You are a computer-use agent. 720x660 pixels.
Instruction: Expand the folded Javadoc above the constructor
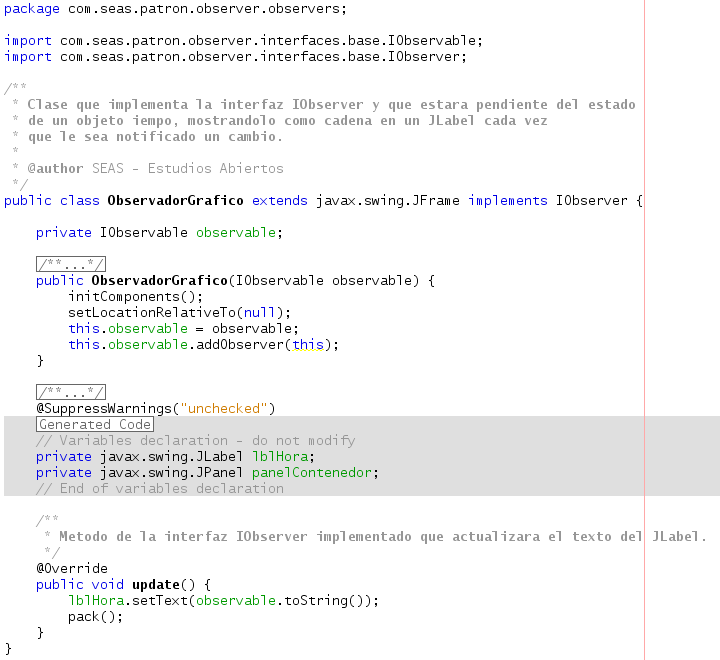71,264
